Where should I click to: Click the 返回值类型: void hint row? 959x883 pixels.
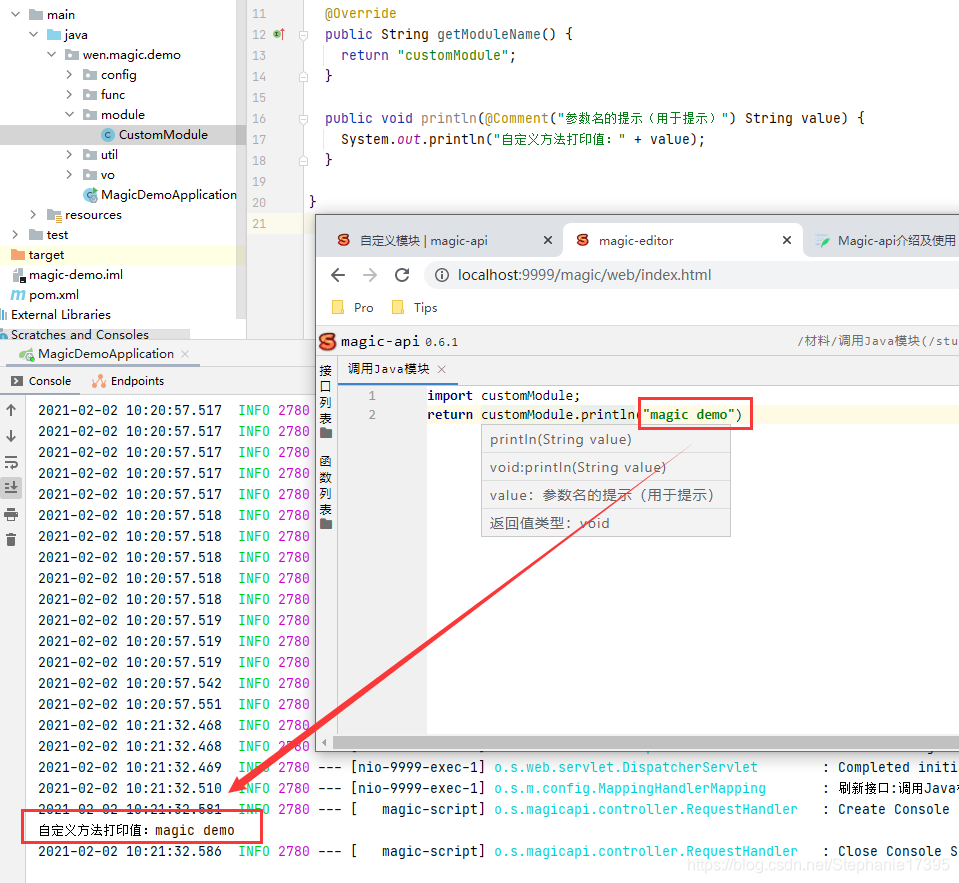tap(606, 523)
